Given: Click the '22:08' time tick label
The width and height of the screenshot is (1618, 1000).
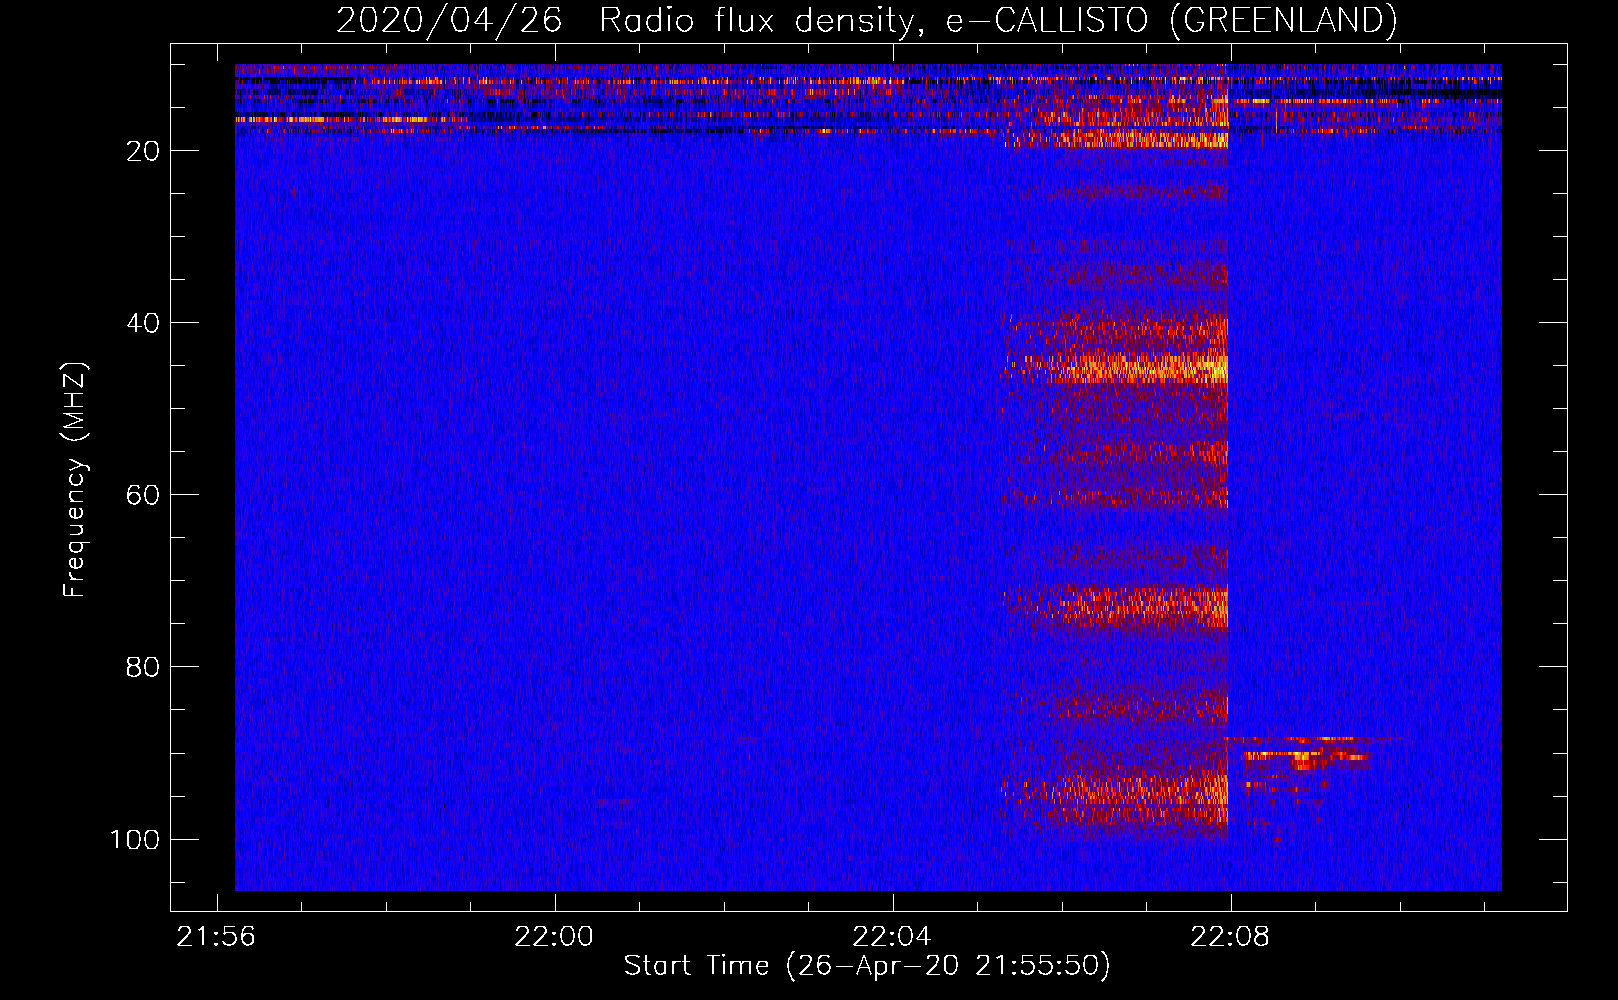Looking at the screenshot, I should [1230, 937].
